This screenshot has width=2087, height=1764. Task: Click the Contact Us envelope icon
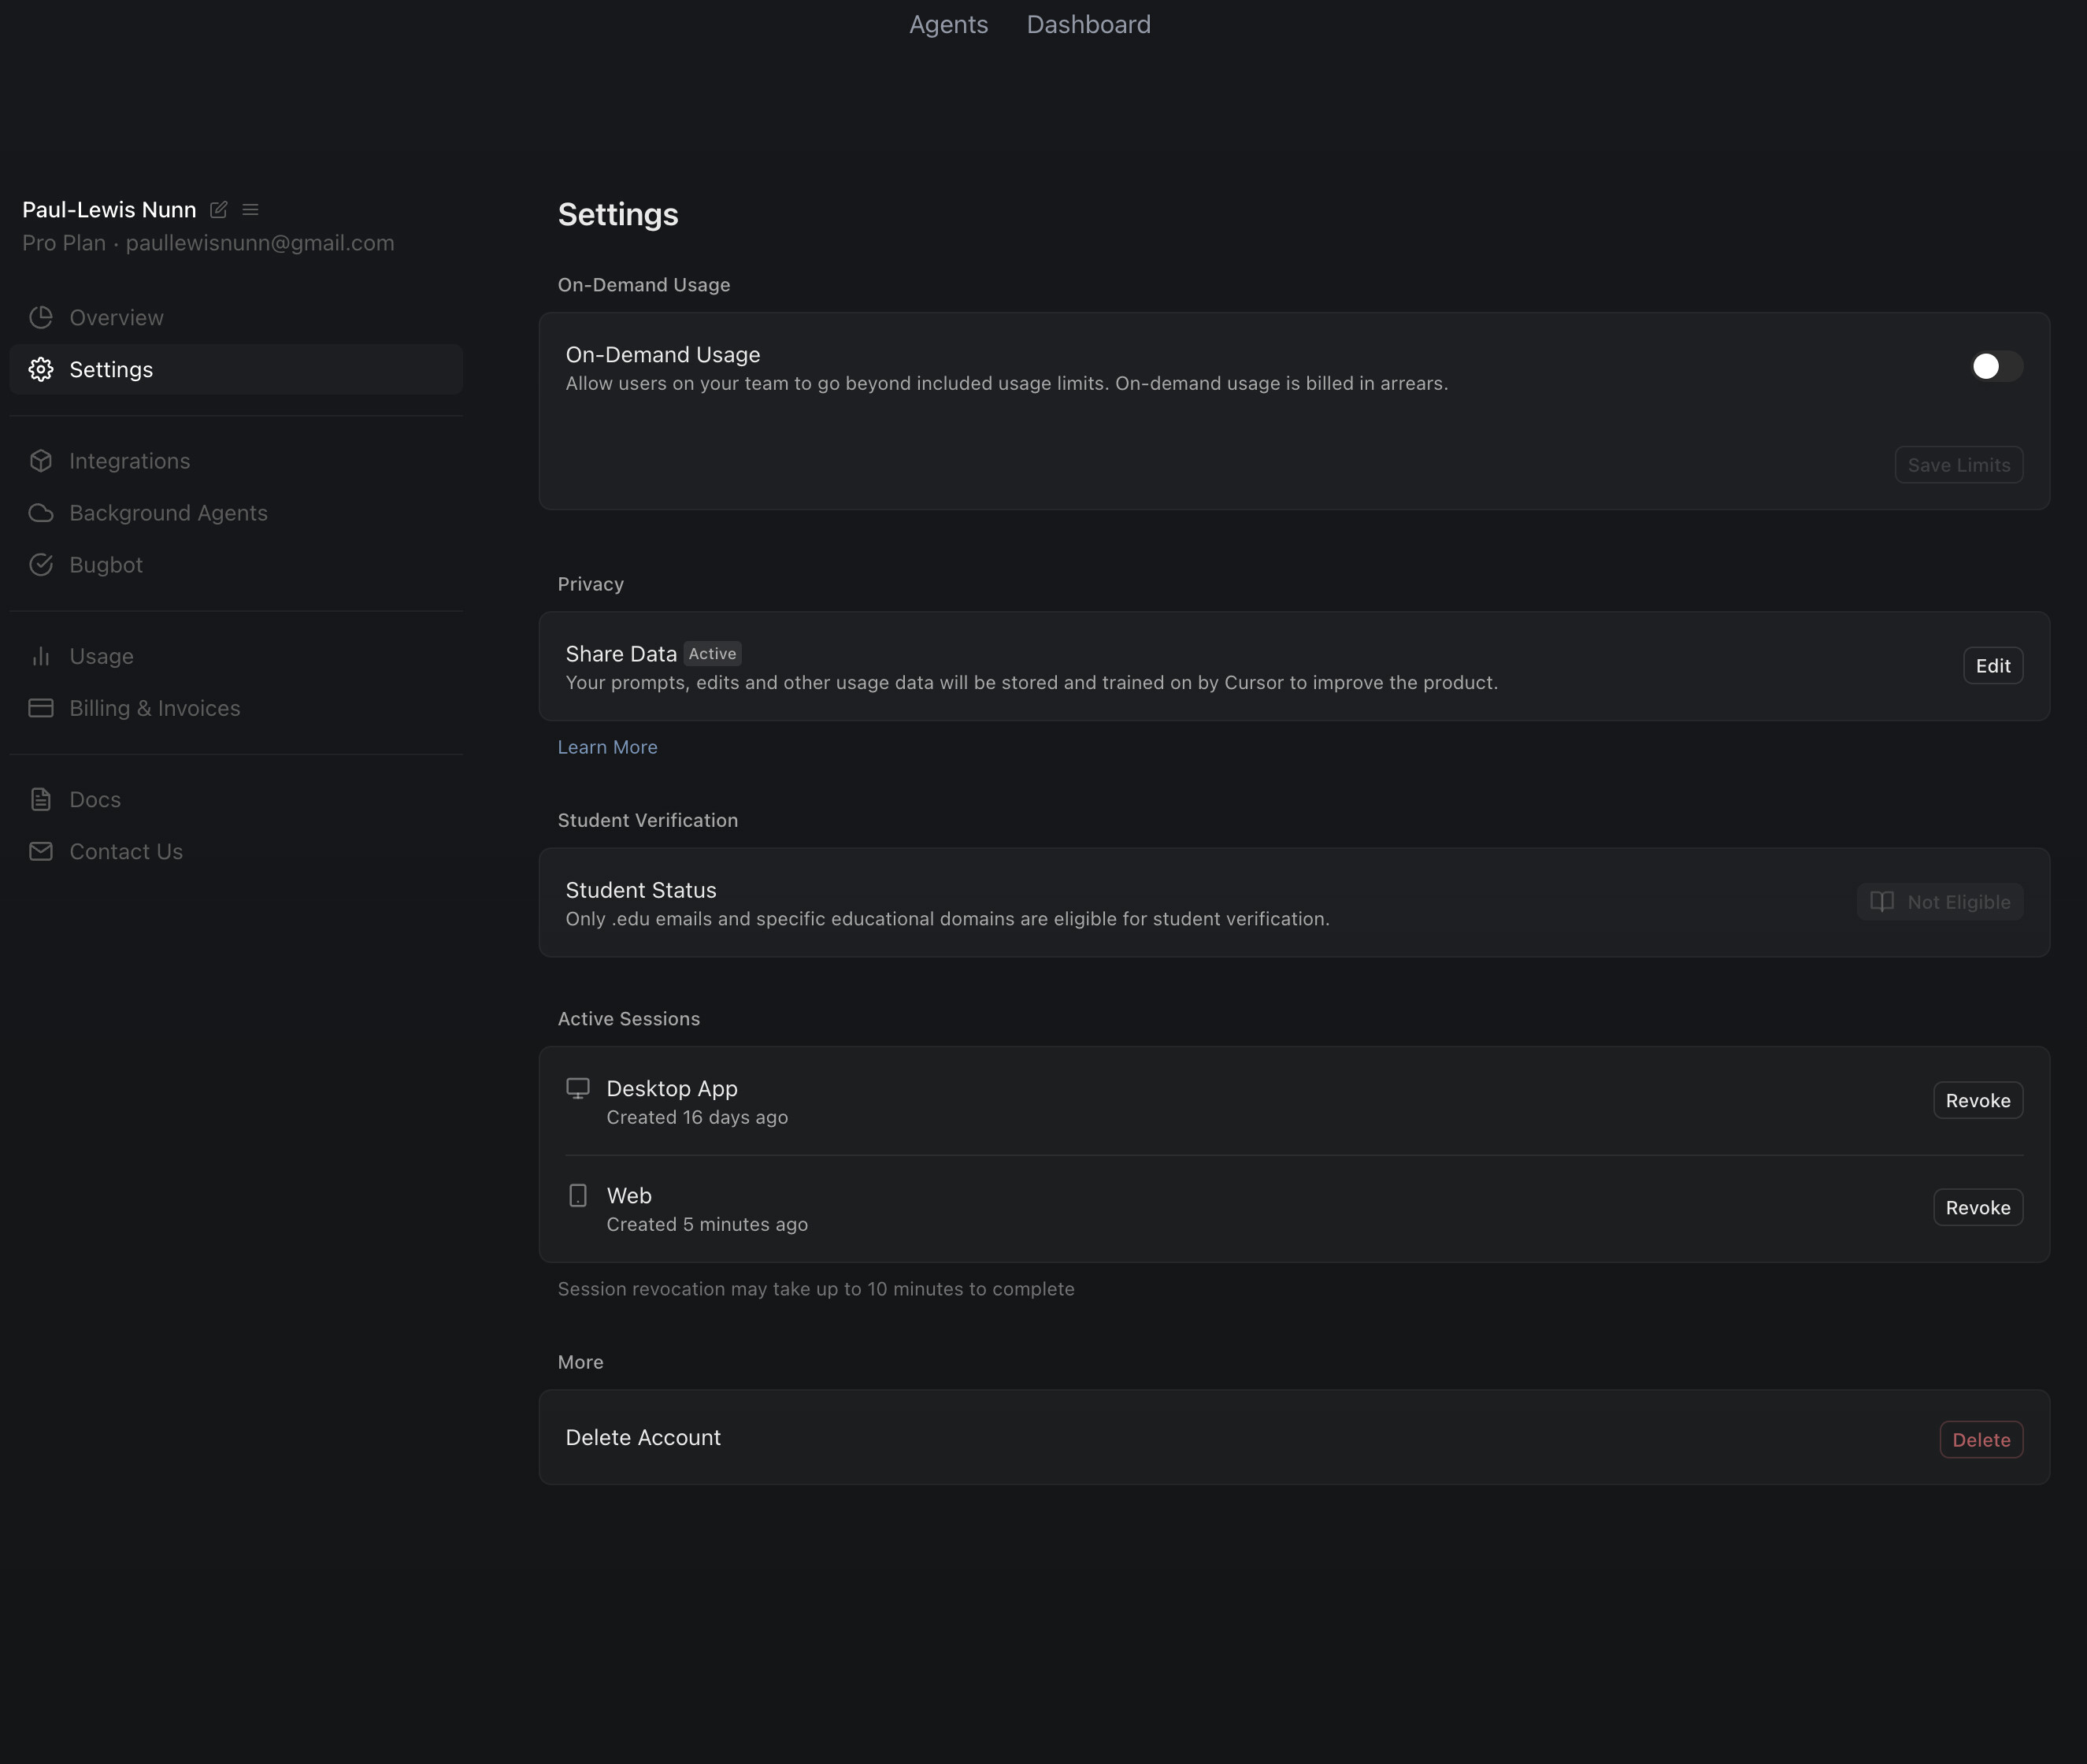pyautogui.click(x=41, y=852)
